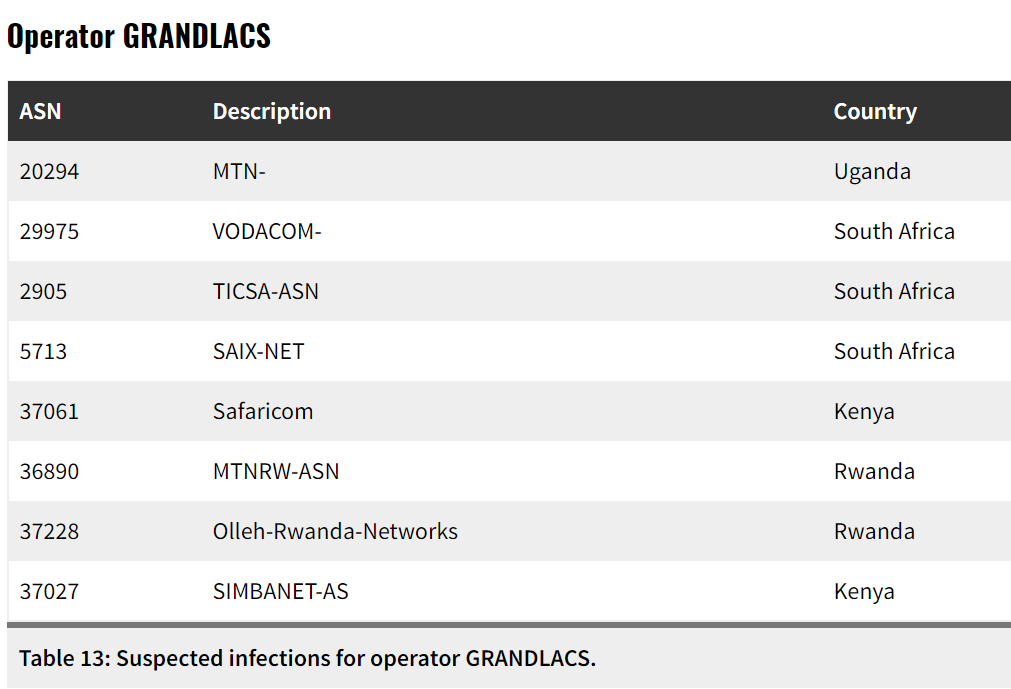
Task: Select ASN 2905 in the table
Action: 43,291
